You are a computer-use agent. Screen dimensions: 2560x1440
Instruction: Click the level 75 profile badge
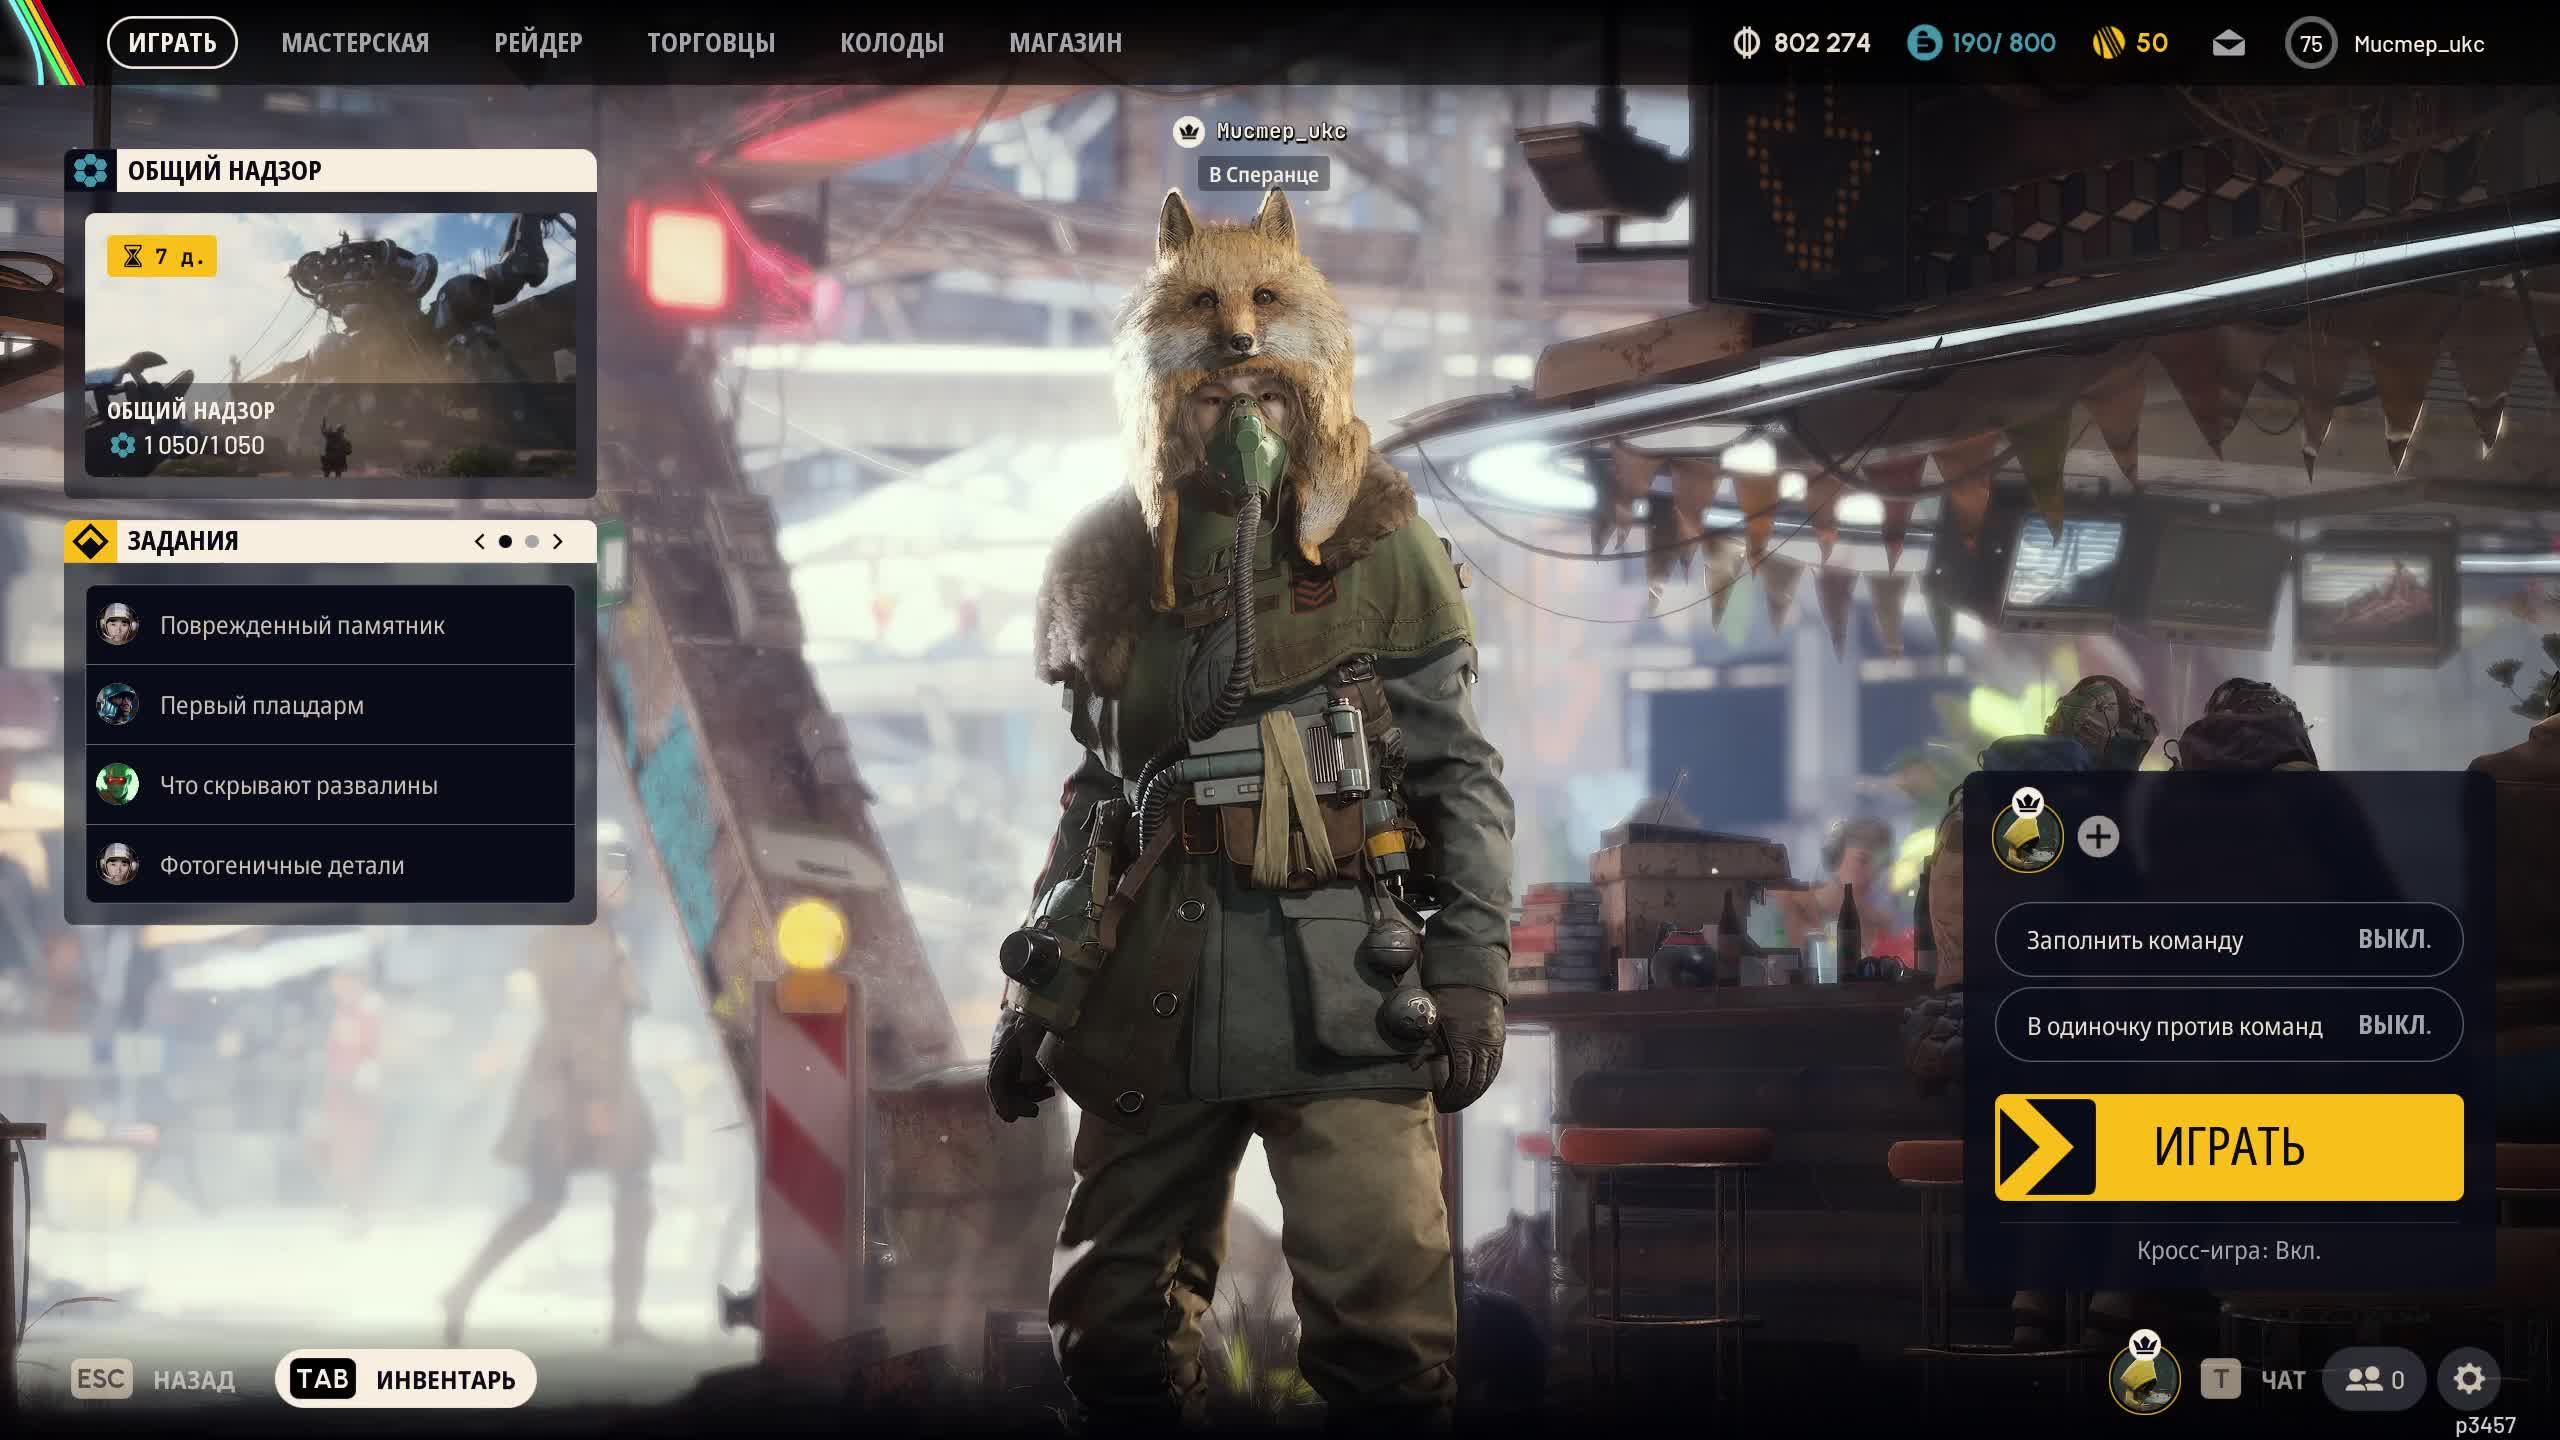pos(2310,44)
